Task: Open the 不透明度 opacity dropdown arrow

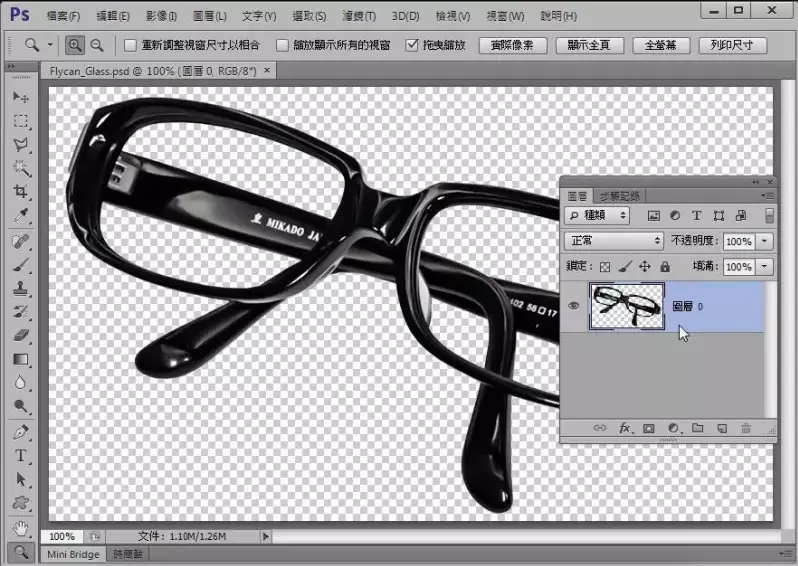Action: 765,241
